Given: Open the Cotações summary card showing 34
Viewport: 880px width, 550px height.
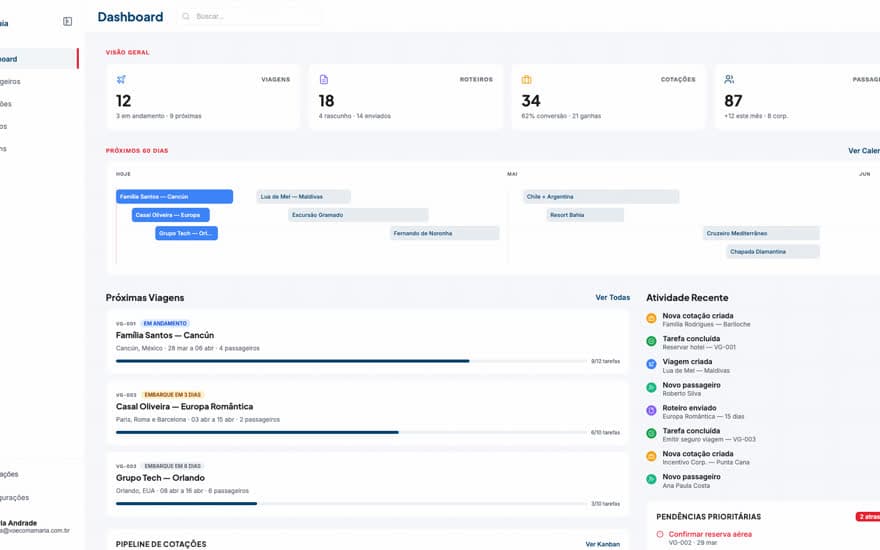Looking at the screenshot, I should pyautogui.click(x=608, y=97).
